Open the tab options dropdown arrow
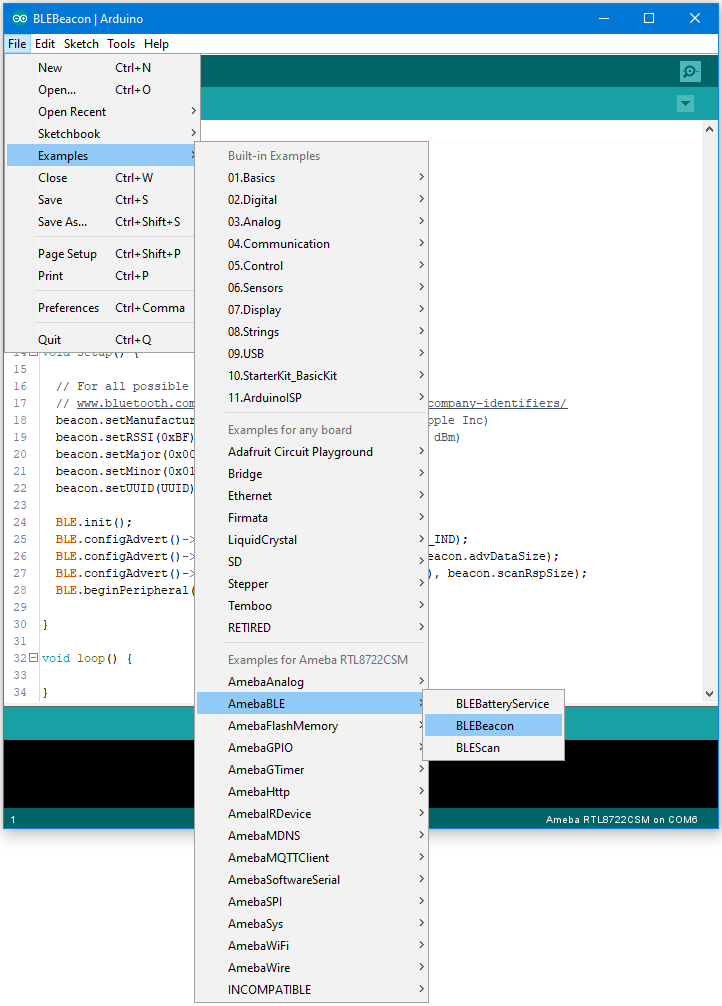The width and height of the screenshot is (722, 1006). click(685, 104)
